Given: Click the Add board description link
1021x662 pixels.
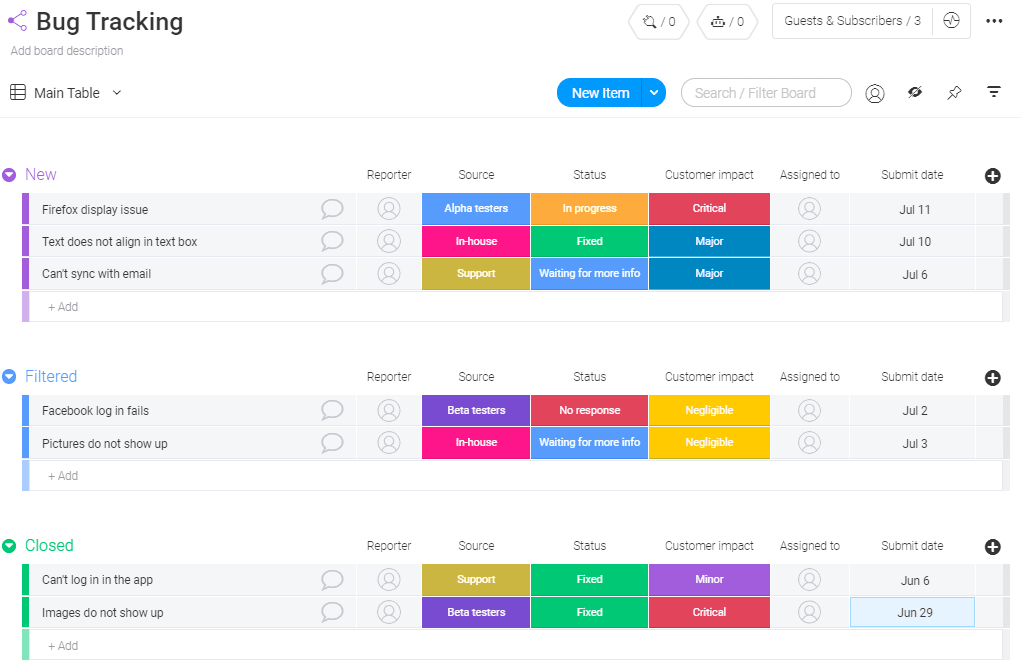Looking at the screenshot, I should pos(66,50).
